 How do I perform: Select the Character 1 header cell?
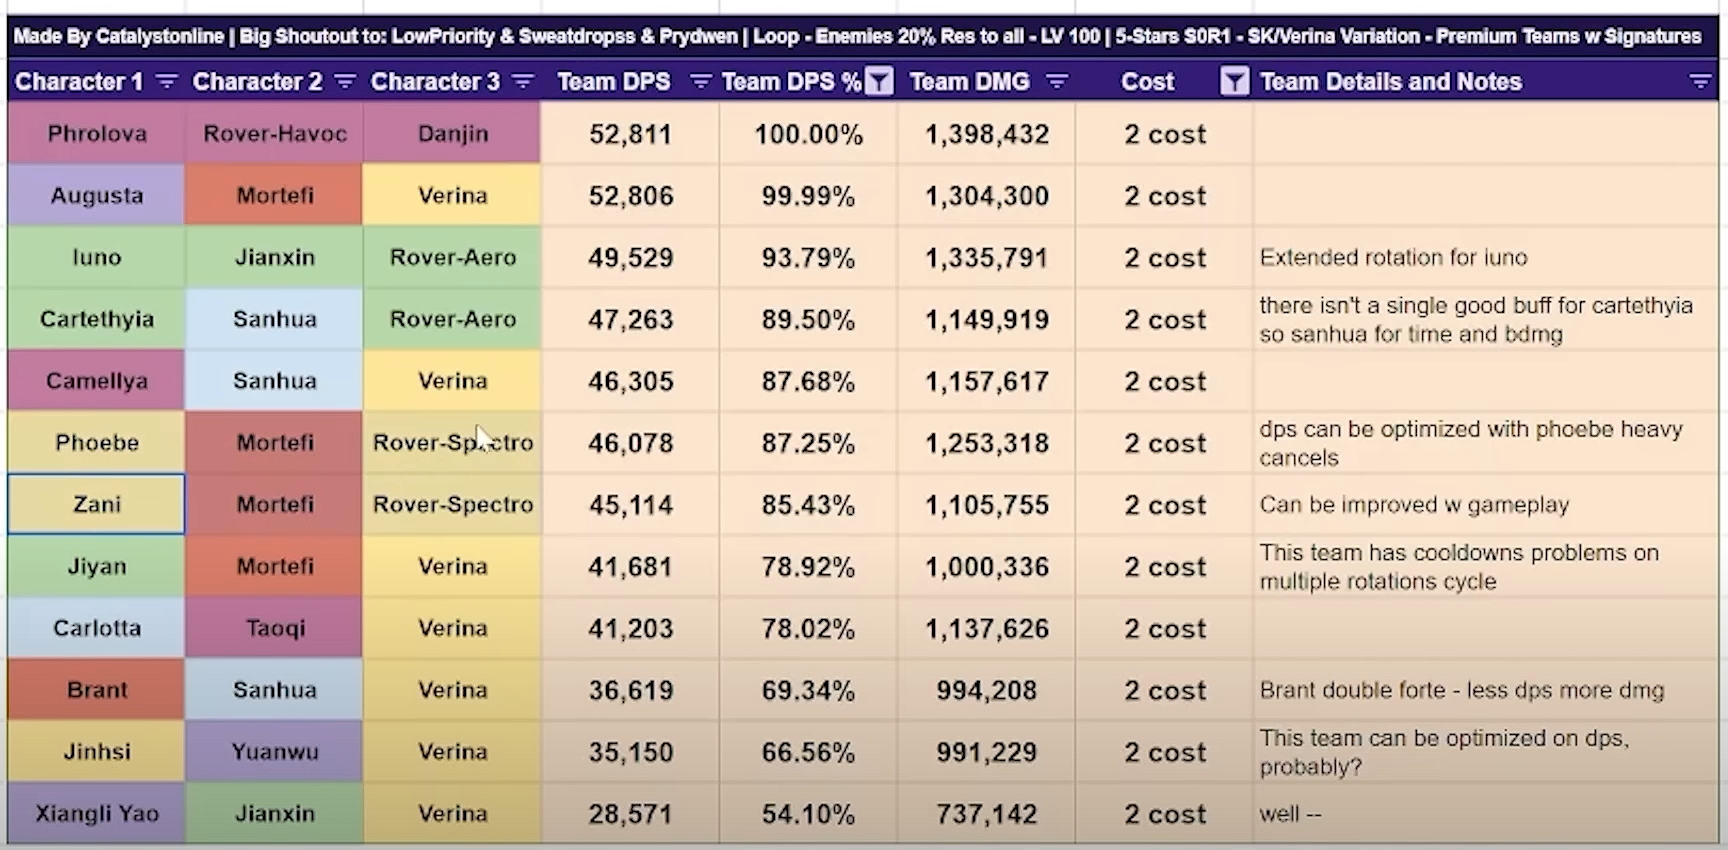96,81
